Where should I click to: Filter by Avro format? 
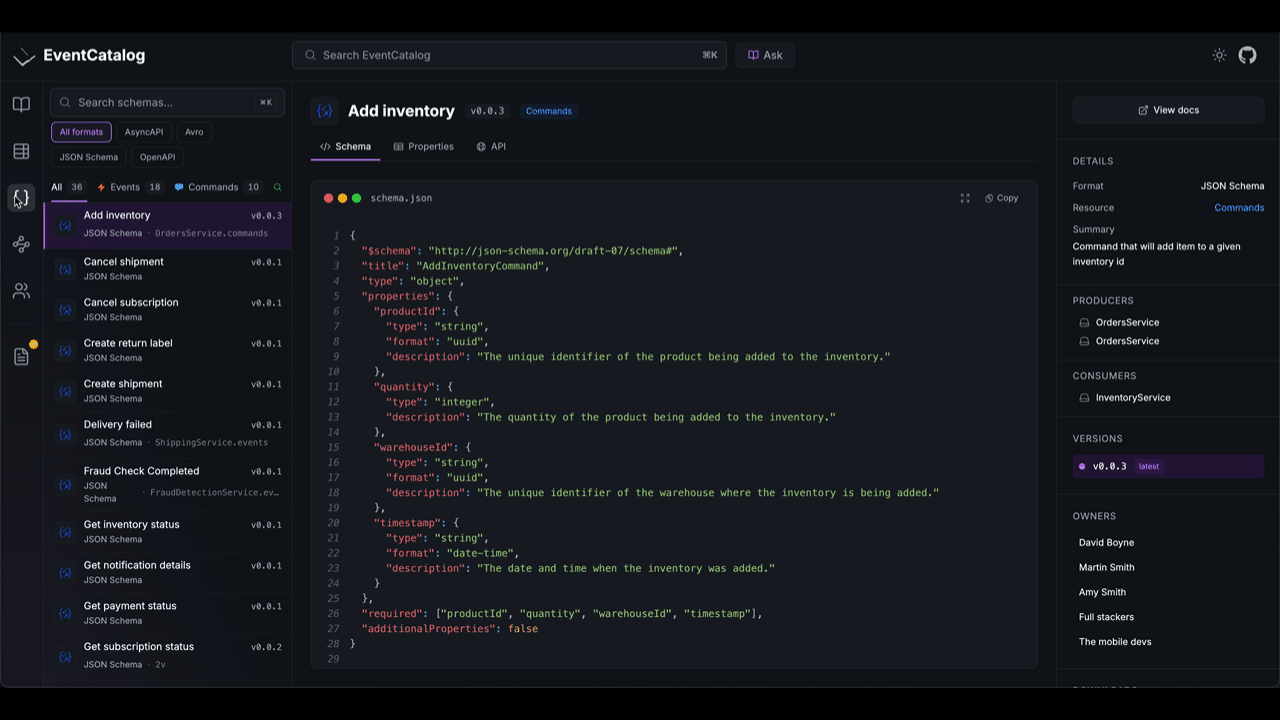tap(194, 132)
